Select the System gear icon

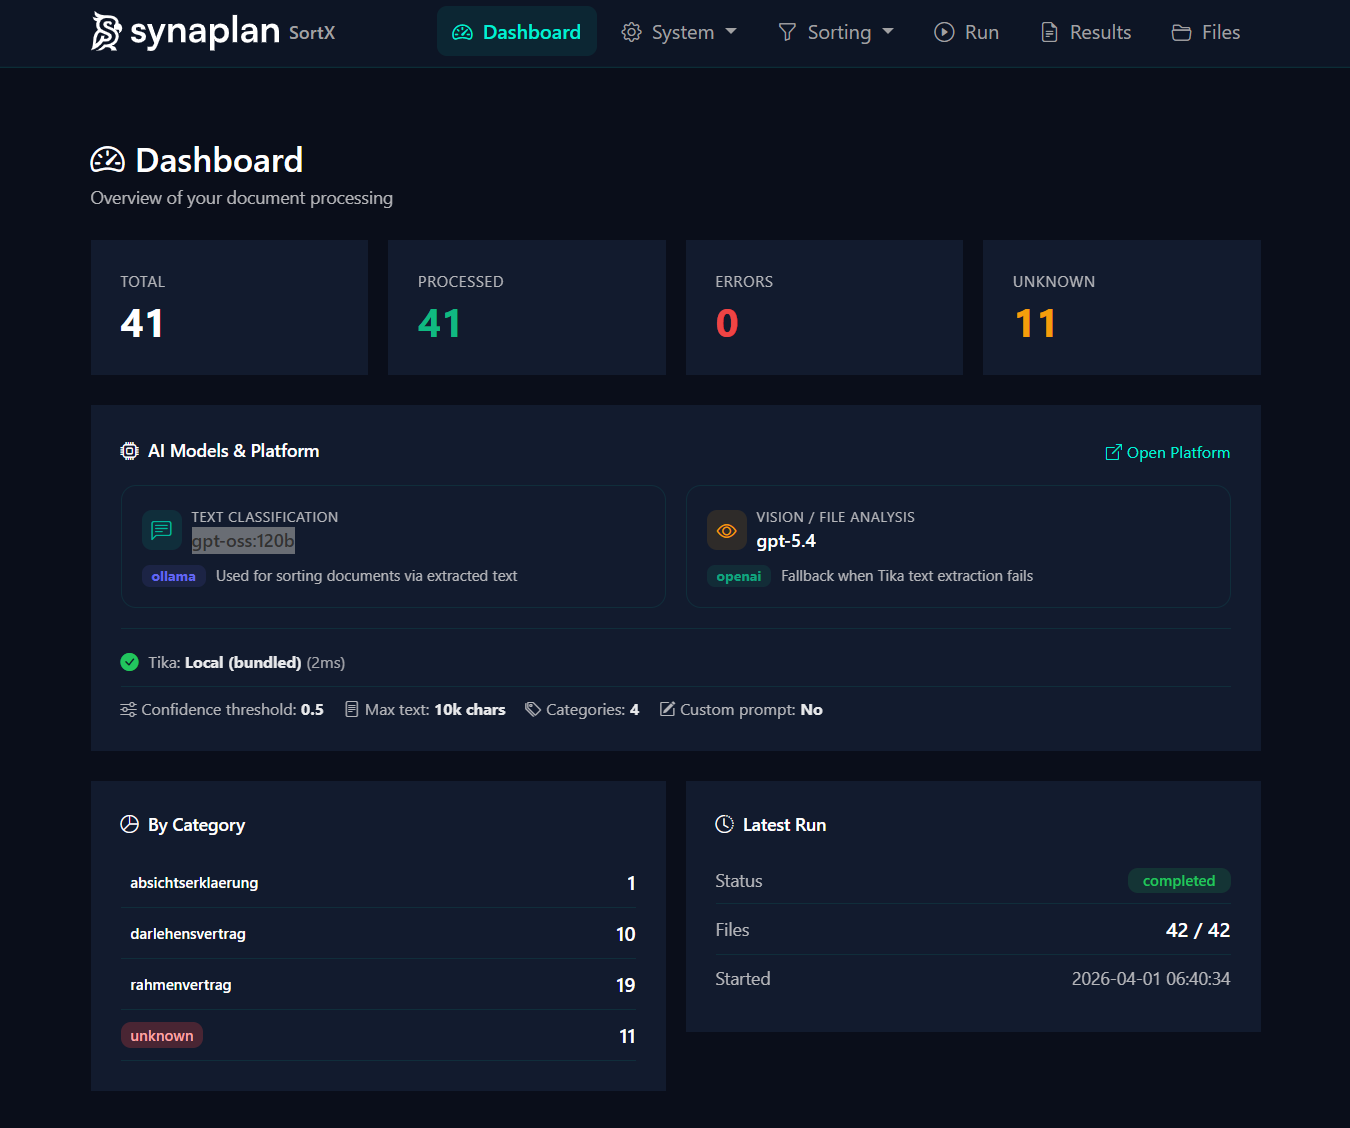click(631, 32)
